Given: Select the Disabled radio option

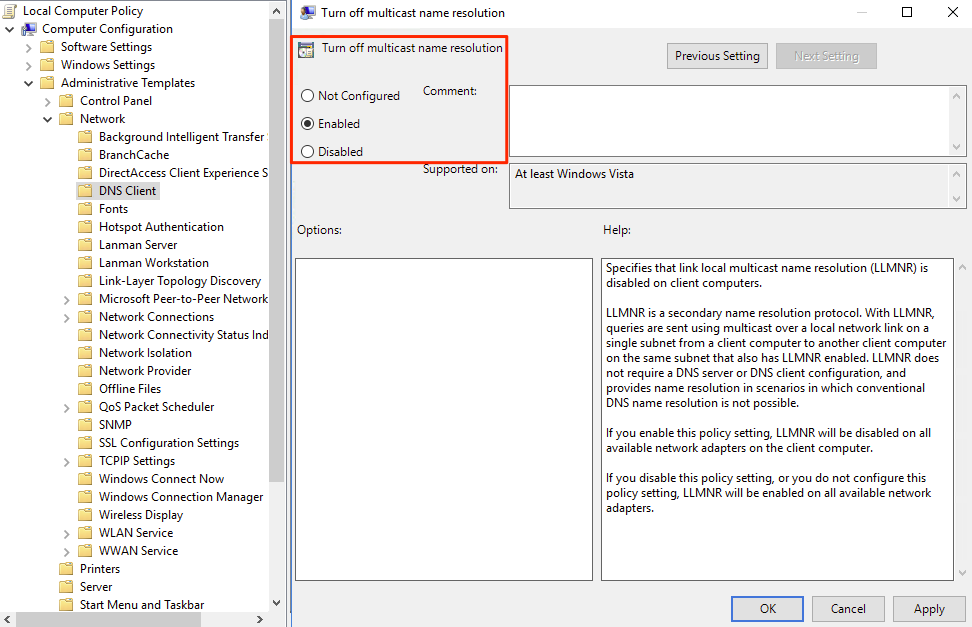Looking at the screenshot, I should [x=308, y=152].
